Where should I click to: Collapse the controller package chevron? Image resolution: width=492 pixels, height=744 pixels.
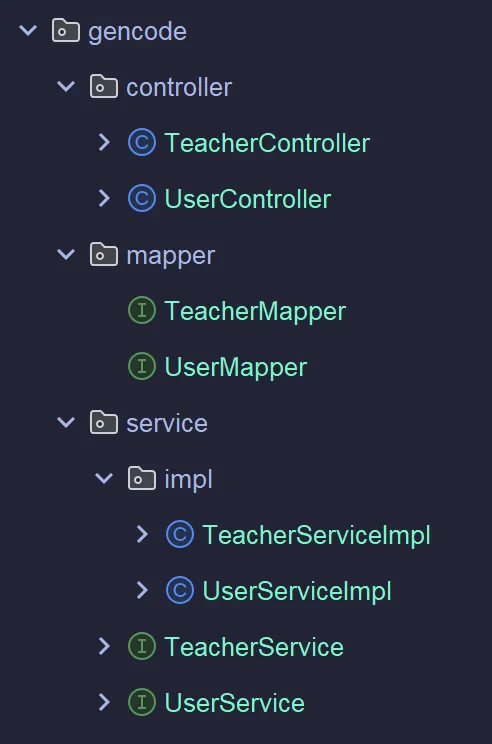(x=66, y=87)
